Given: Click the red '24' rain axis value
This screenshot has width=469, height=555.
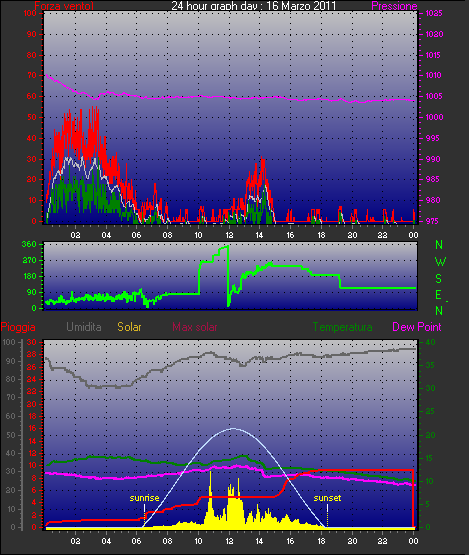Looking at the screenshot, I should click(32, 379).
